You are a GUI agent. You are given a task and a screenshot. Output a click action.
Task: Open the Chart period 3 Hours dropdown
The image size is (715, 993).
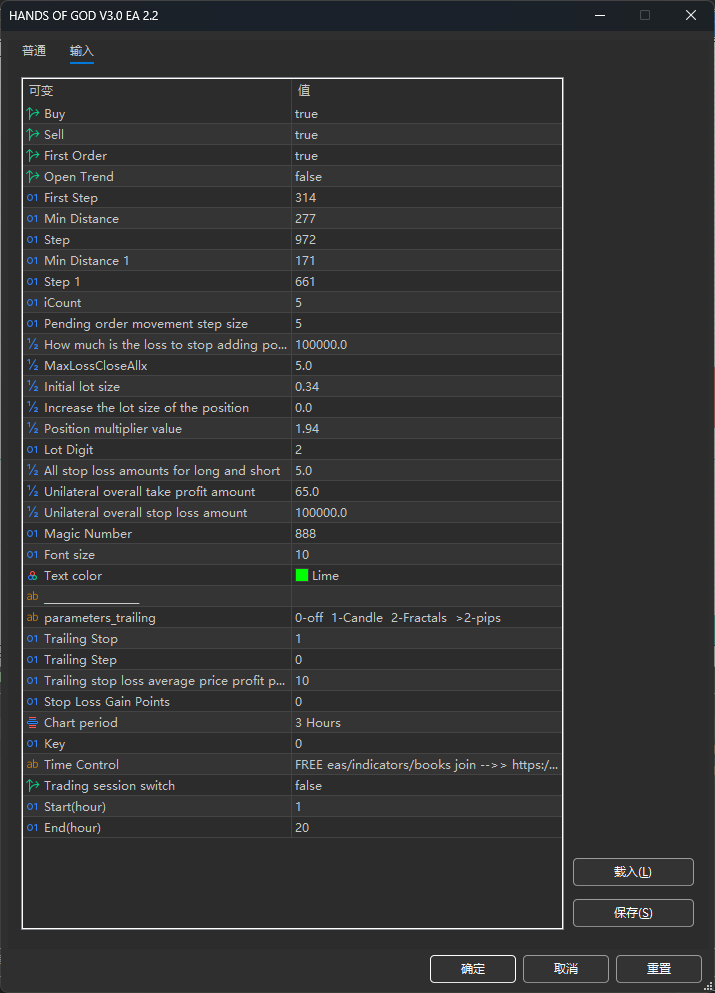[x=426, y=723]
